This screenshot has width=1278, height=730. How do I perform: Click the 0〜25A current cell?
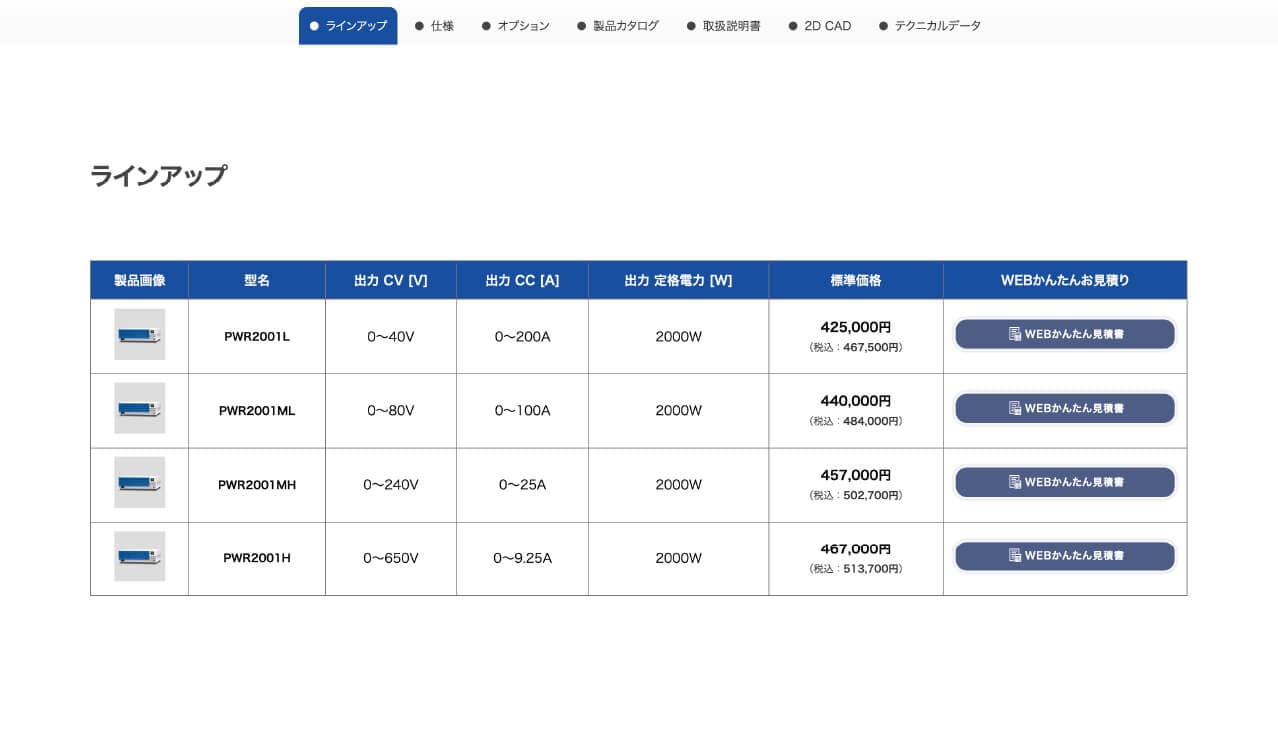coord(522,485)
